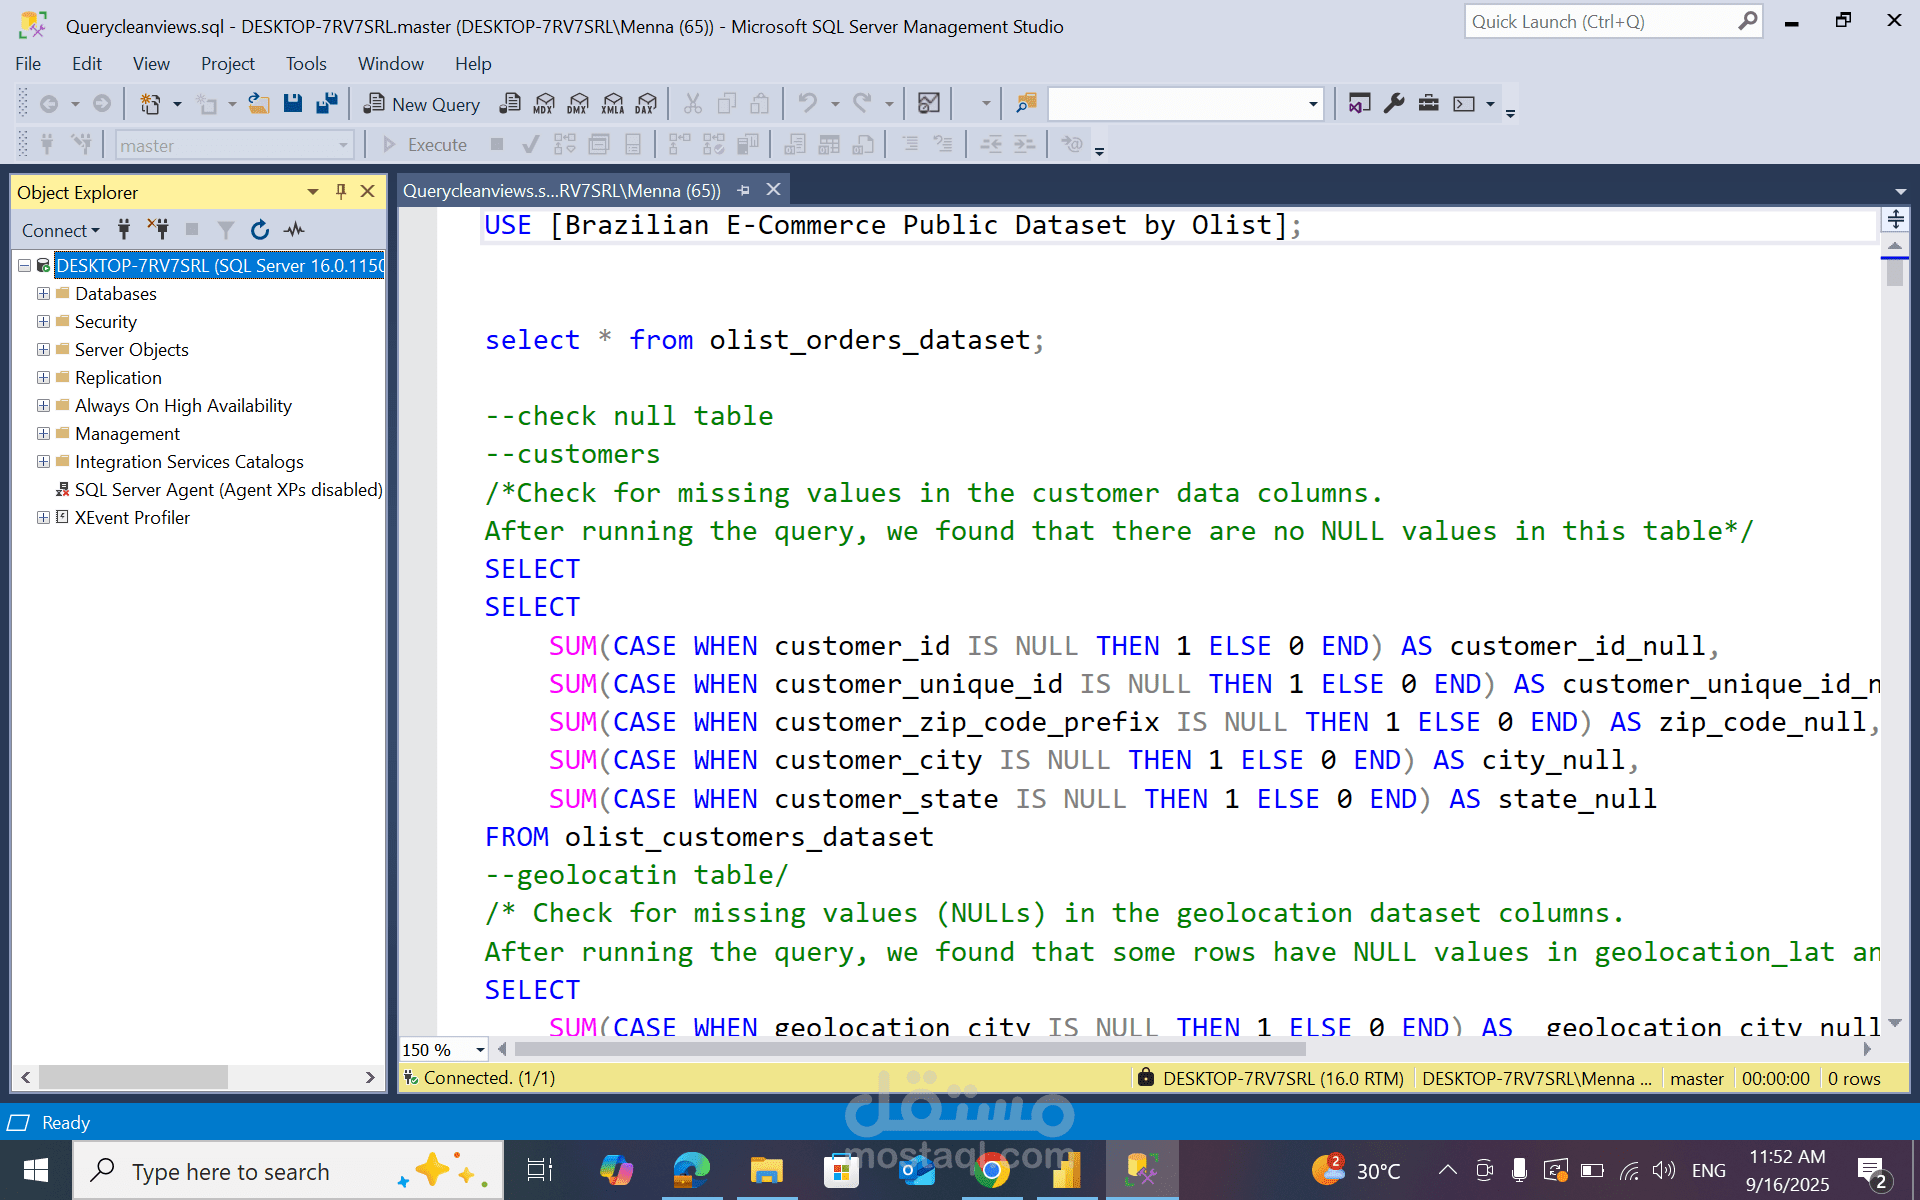This screenshot has height=1200, width=1920.
Task: Click the editor horizontal scrollbar thumb
Action: click(x=910, y=1049)
